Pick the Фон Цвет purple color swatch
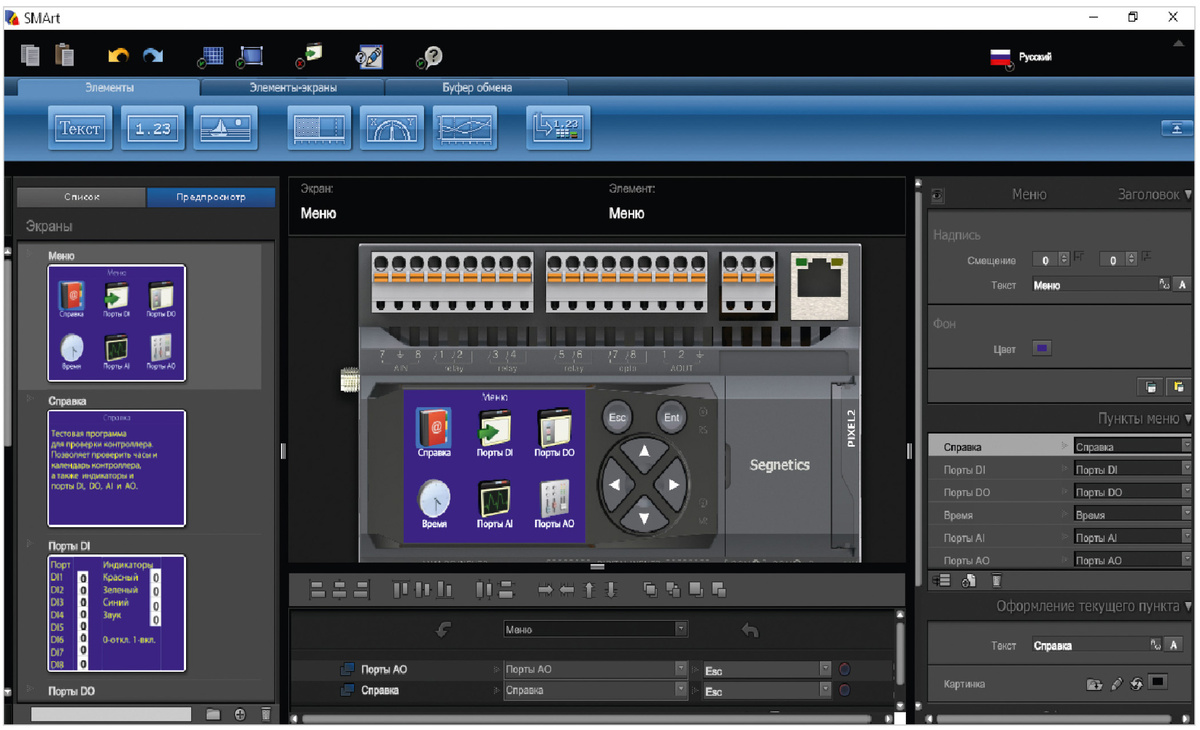Screen dimensions: 1200x730 1042,349
